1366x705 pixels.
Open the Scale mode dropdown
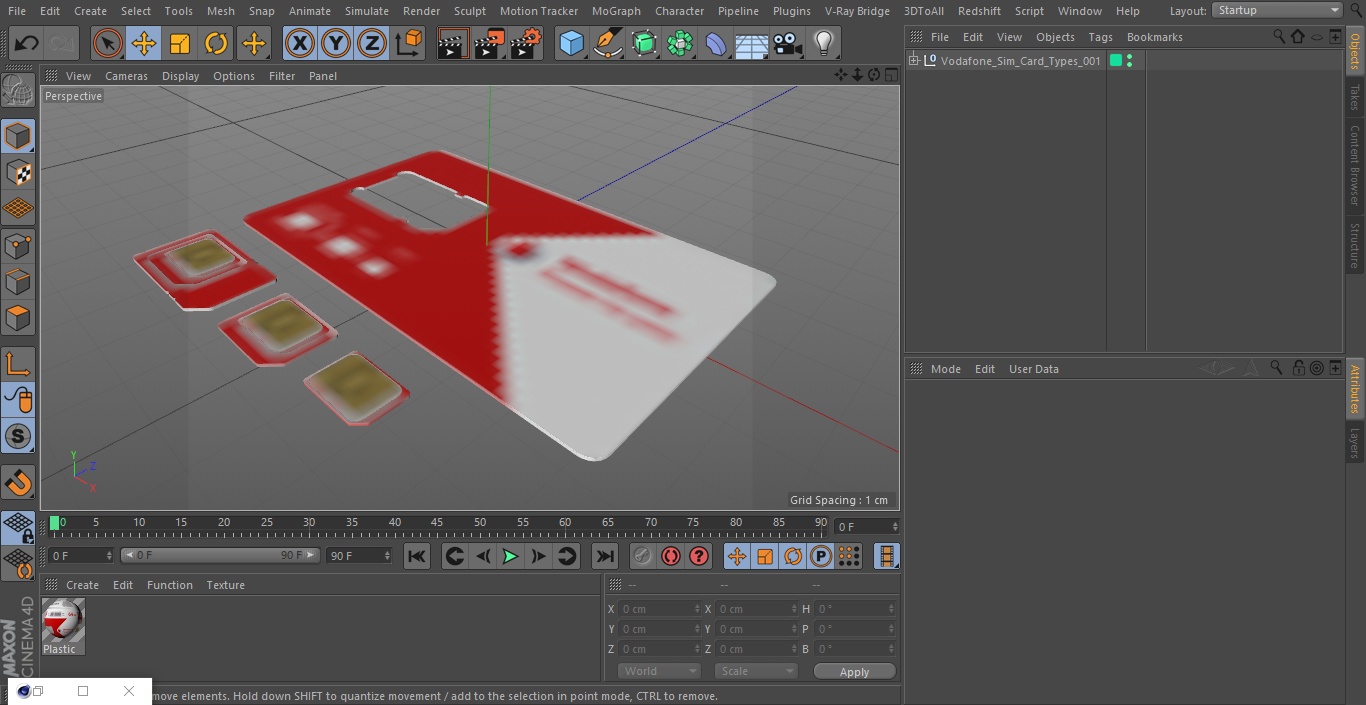click(756, 671)
